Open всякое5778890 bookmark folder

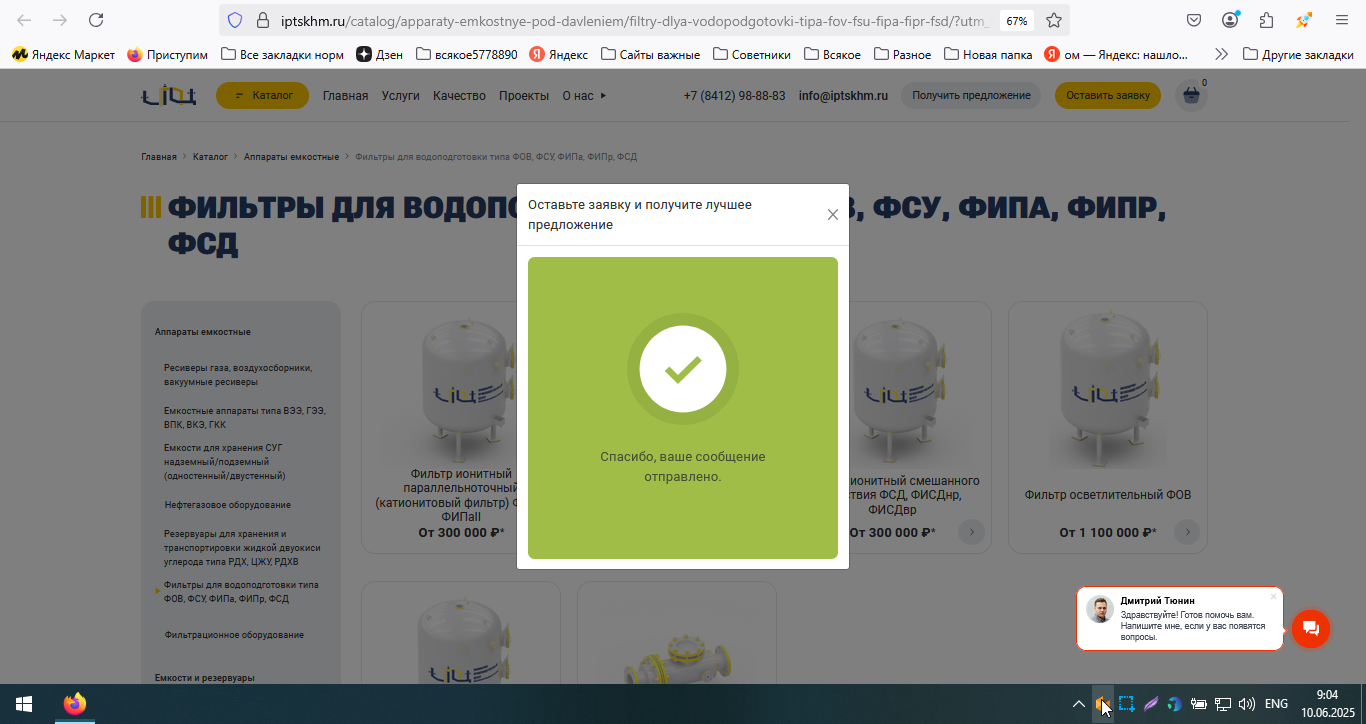[467, 55]
